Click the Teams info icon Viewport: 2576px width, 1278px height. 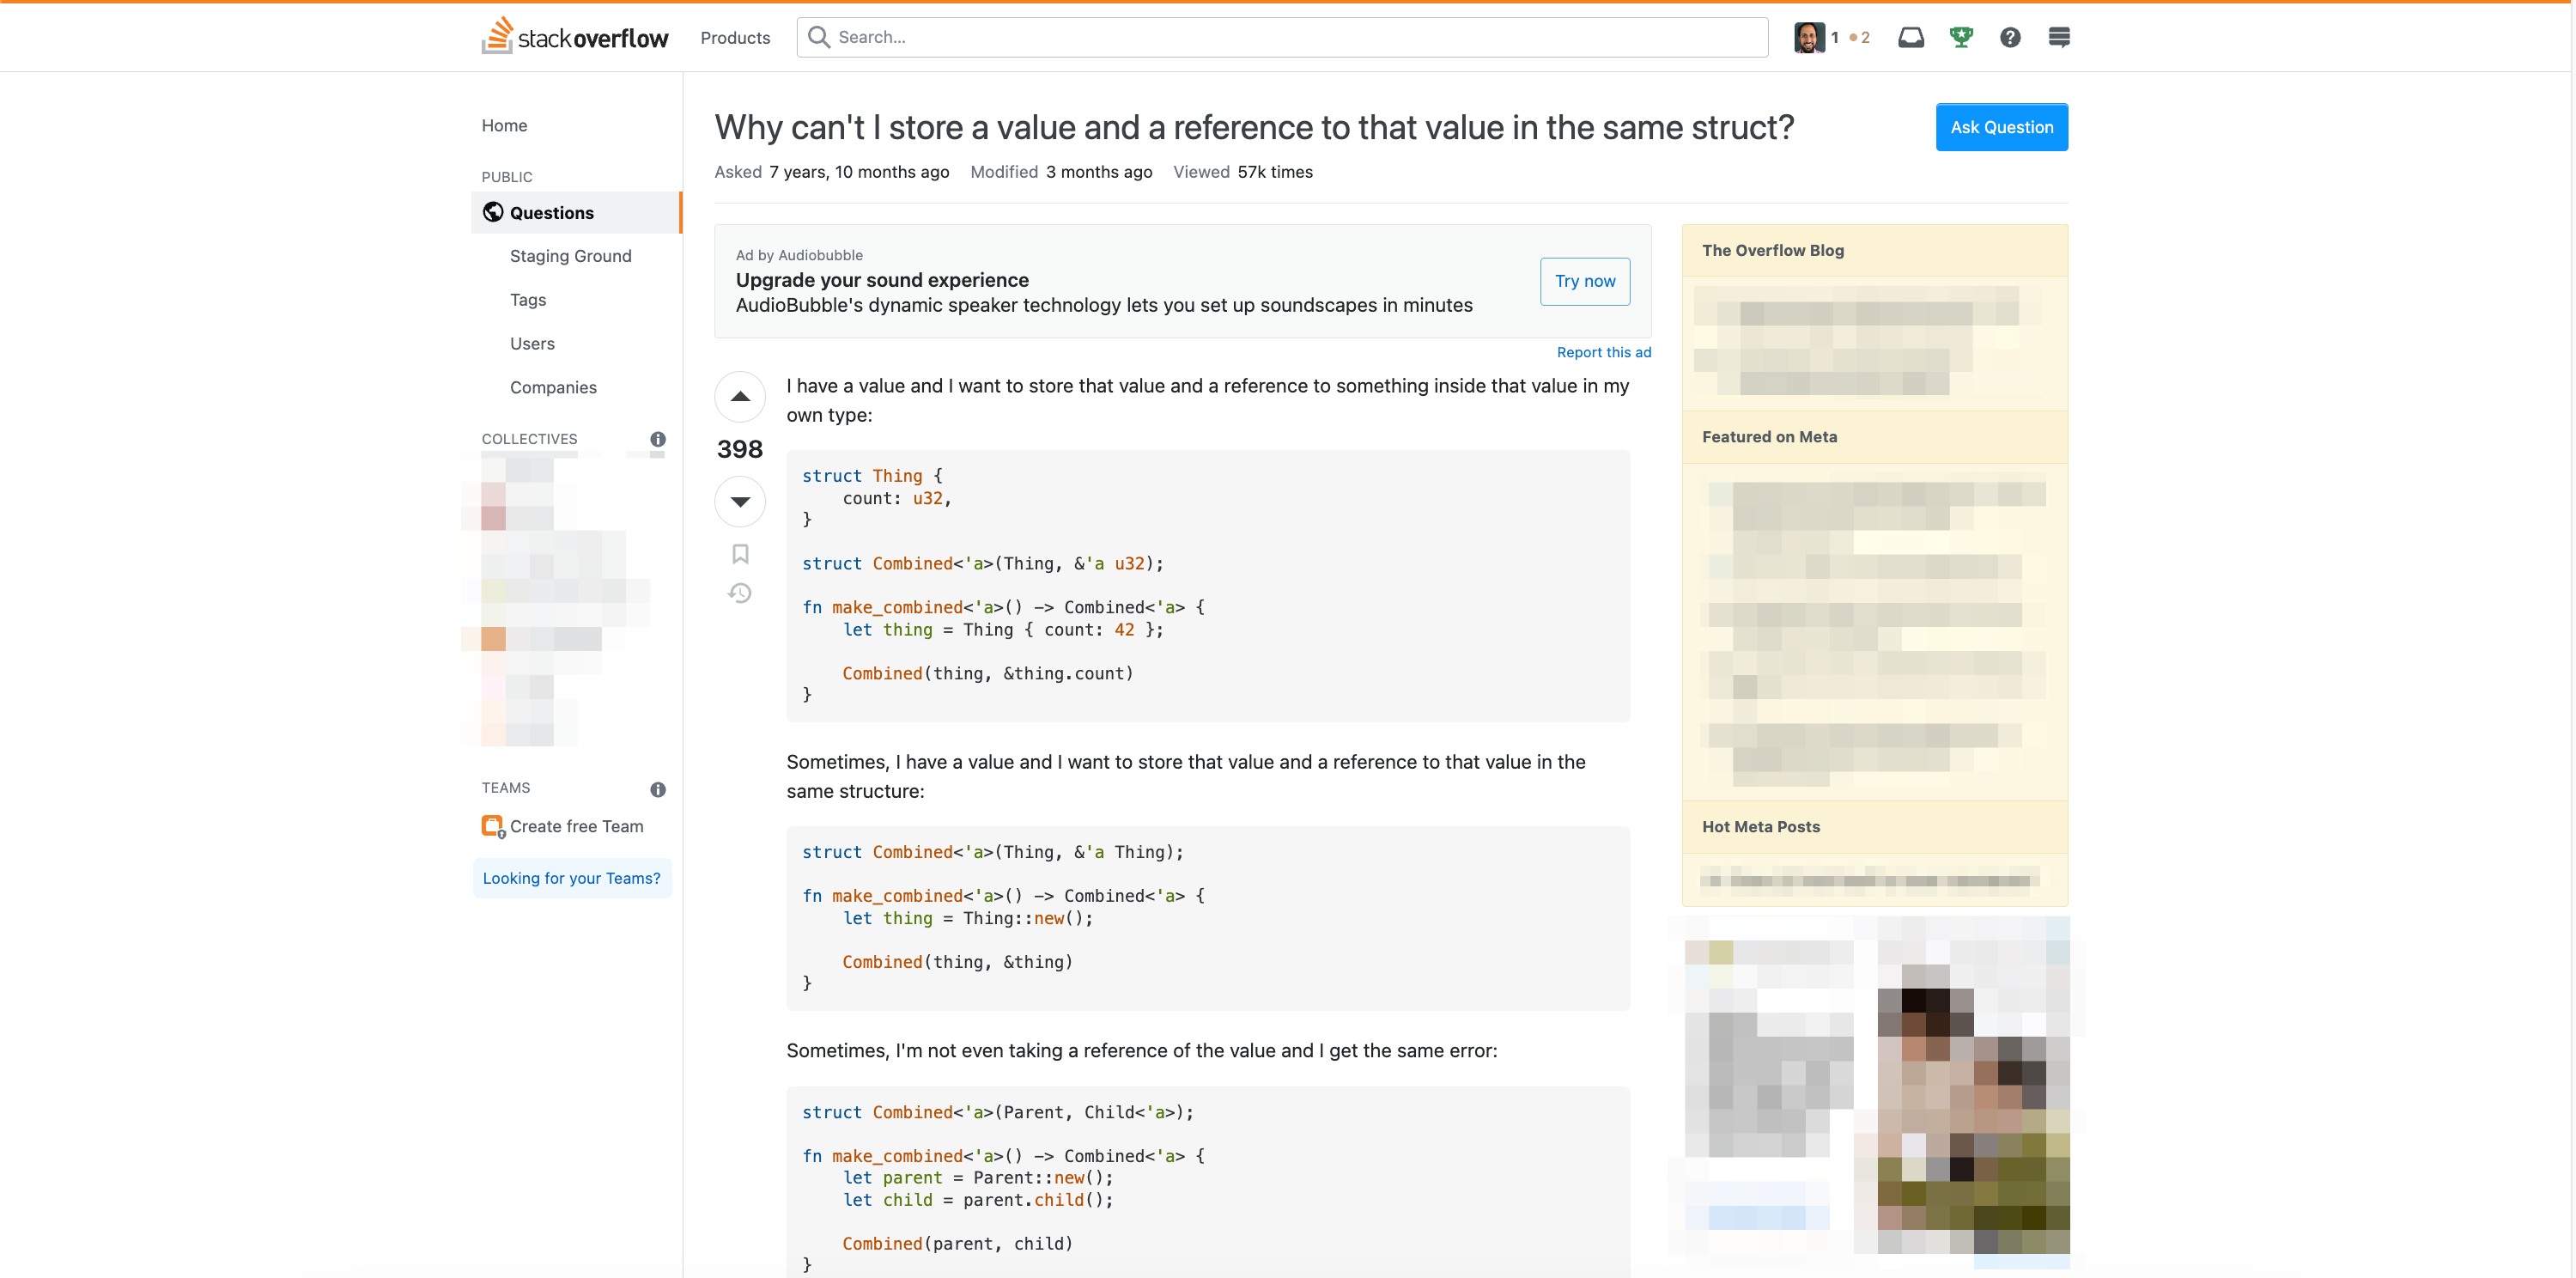(x=658, y=789)
